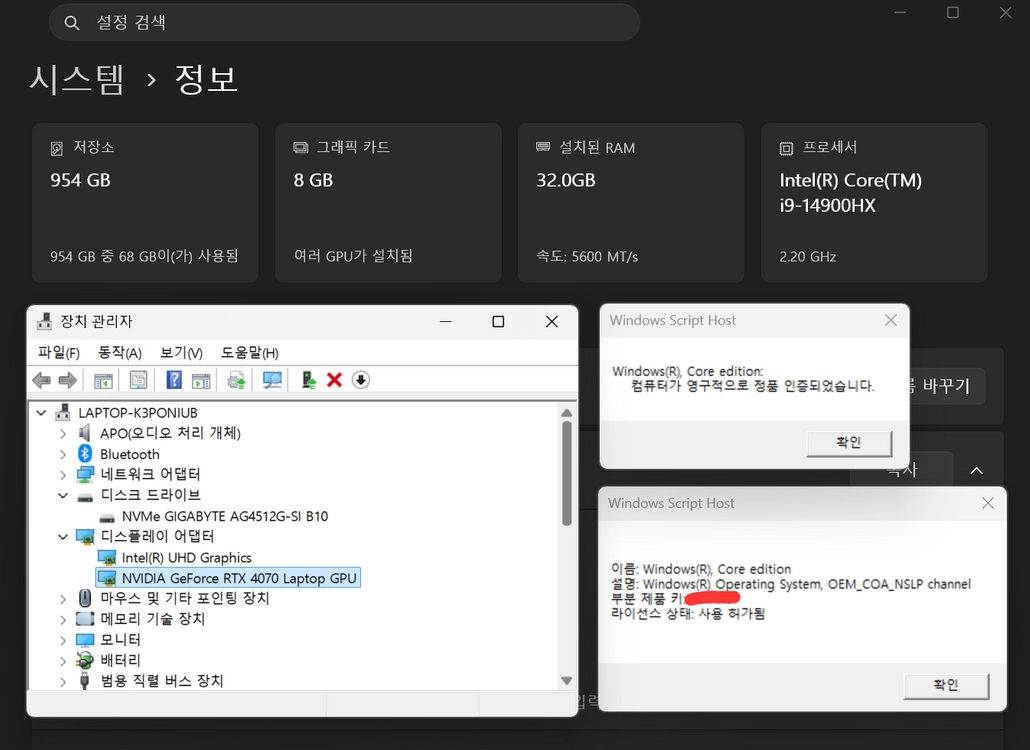Expand the 범용 직렬 버스 장치 category
Image resolution: width=1030 pixels, height=750 pixels.
click(x=63, y=681)
